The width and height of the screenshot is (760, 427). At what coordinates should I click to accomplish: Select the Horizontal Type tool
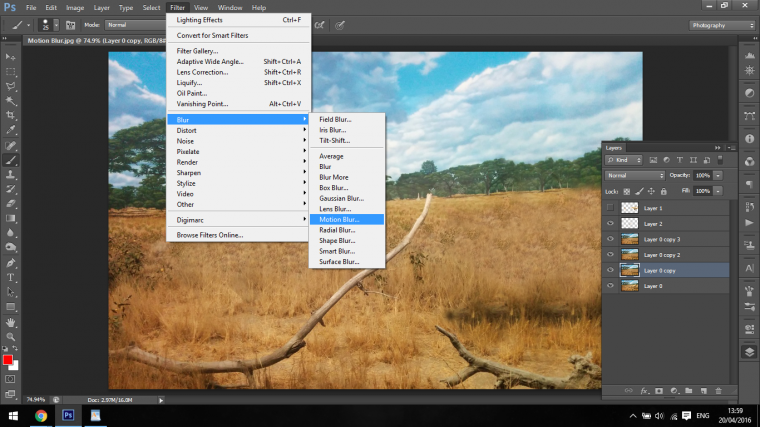point(10,278)
